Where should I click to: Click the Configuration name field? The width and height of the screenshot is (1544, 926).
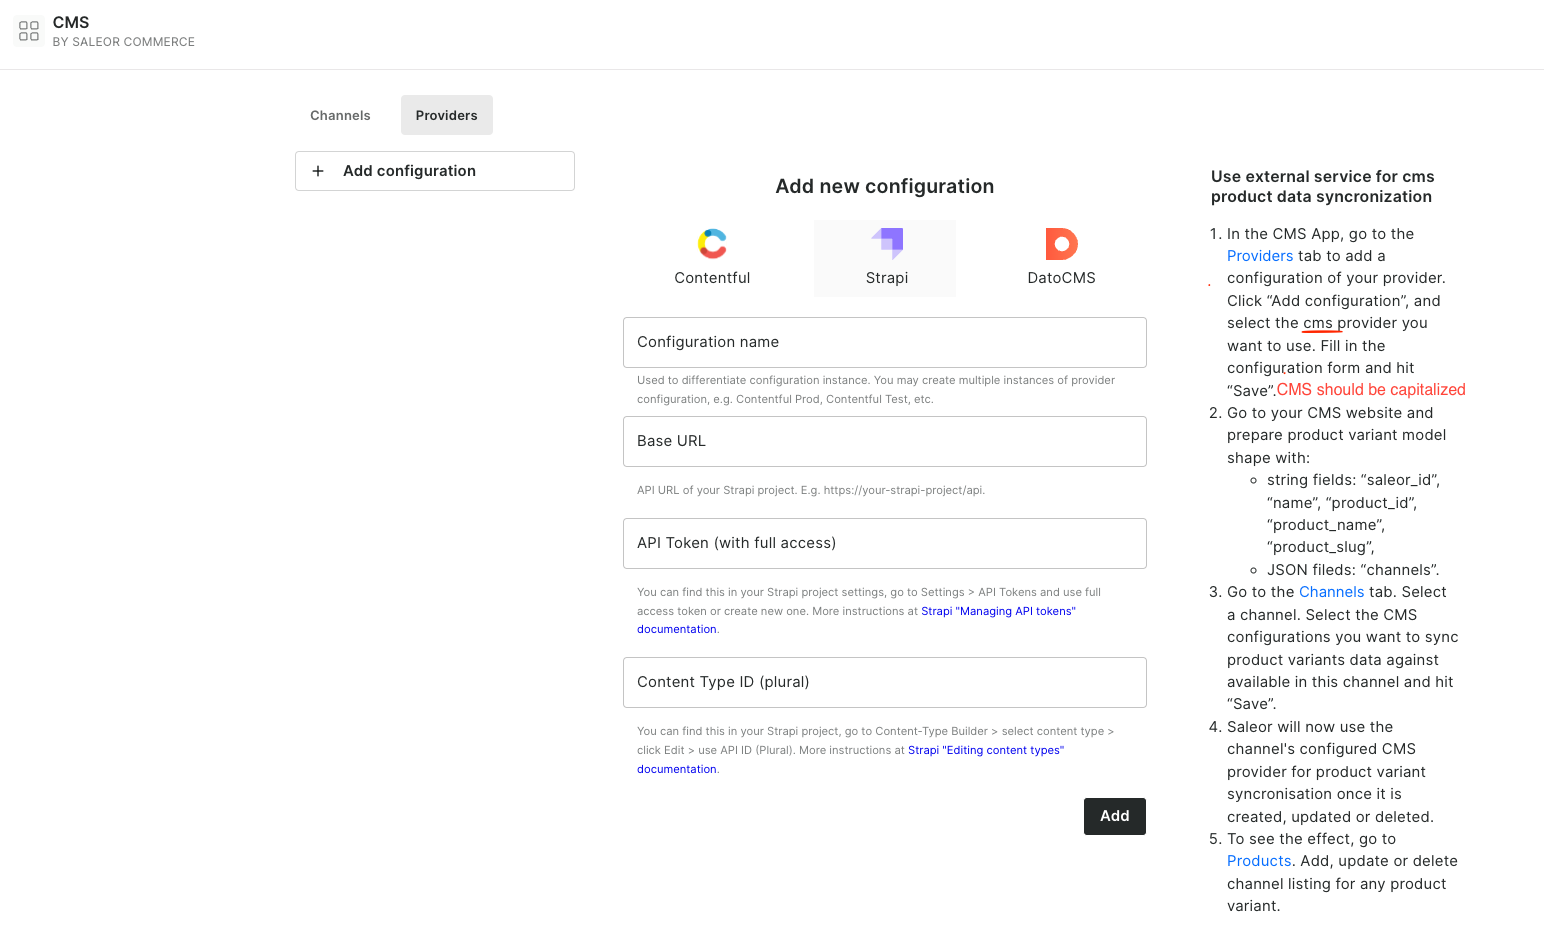(x=884, y=342)
